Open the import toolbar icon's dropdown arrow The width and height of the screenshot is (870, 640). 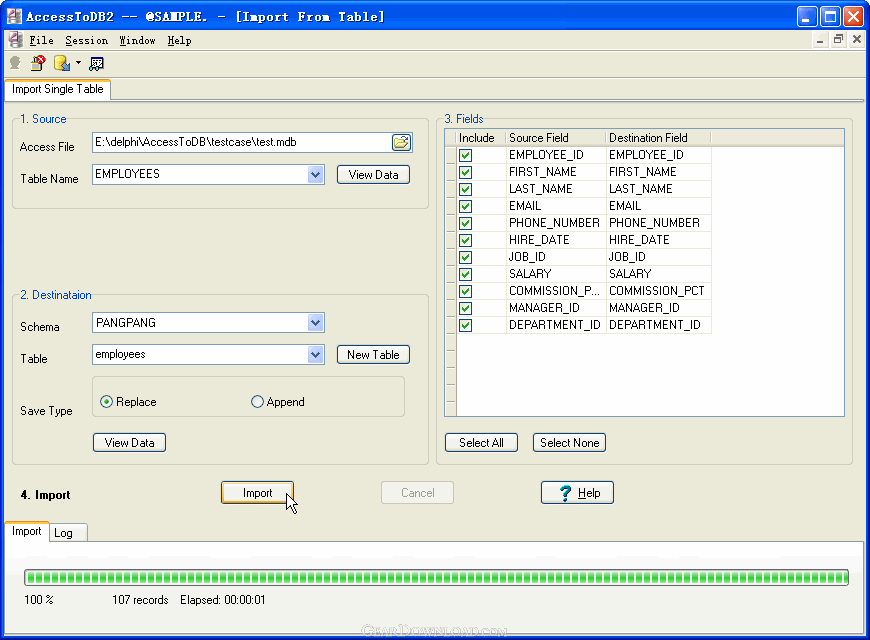click(78, 63)
